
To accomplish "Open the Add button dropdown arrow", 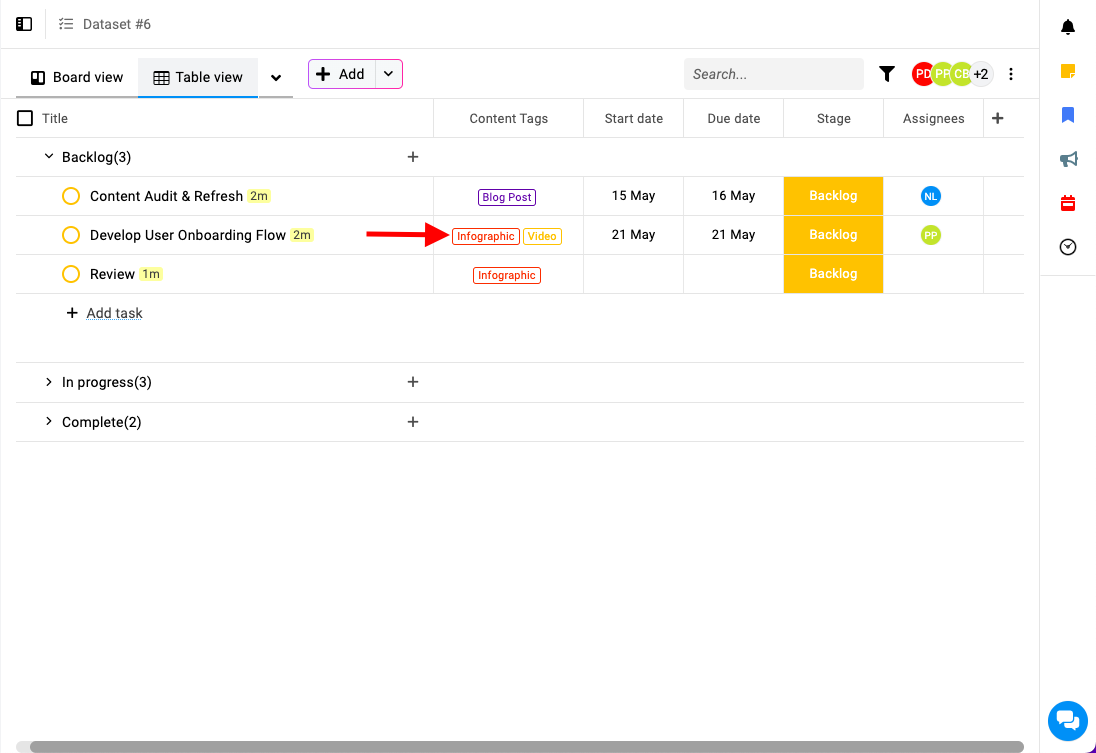I will [x=389, y=73].
